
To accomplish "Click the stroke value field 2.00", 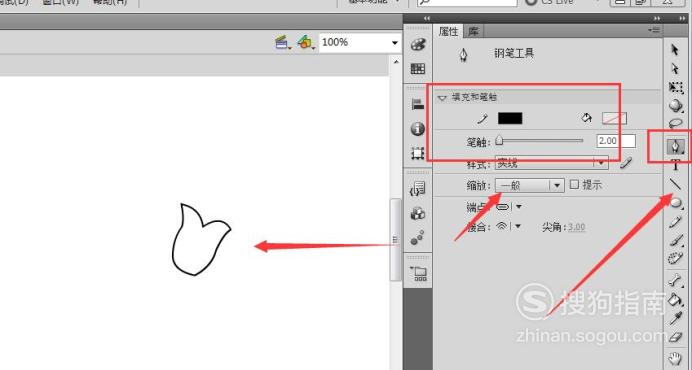I will 616,141.
